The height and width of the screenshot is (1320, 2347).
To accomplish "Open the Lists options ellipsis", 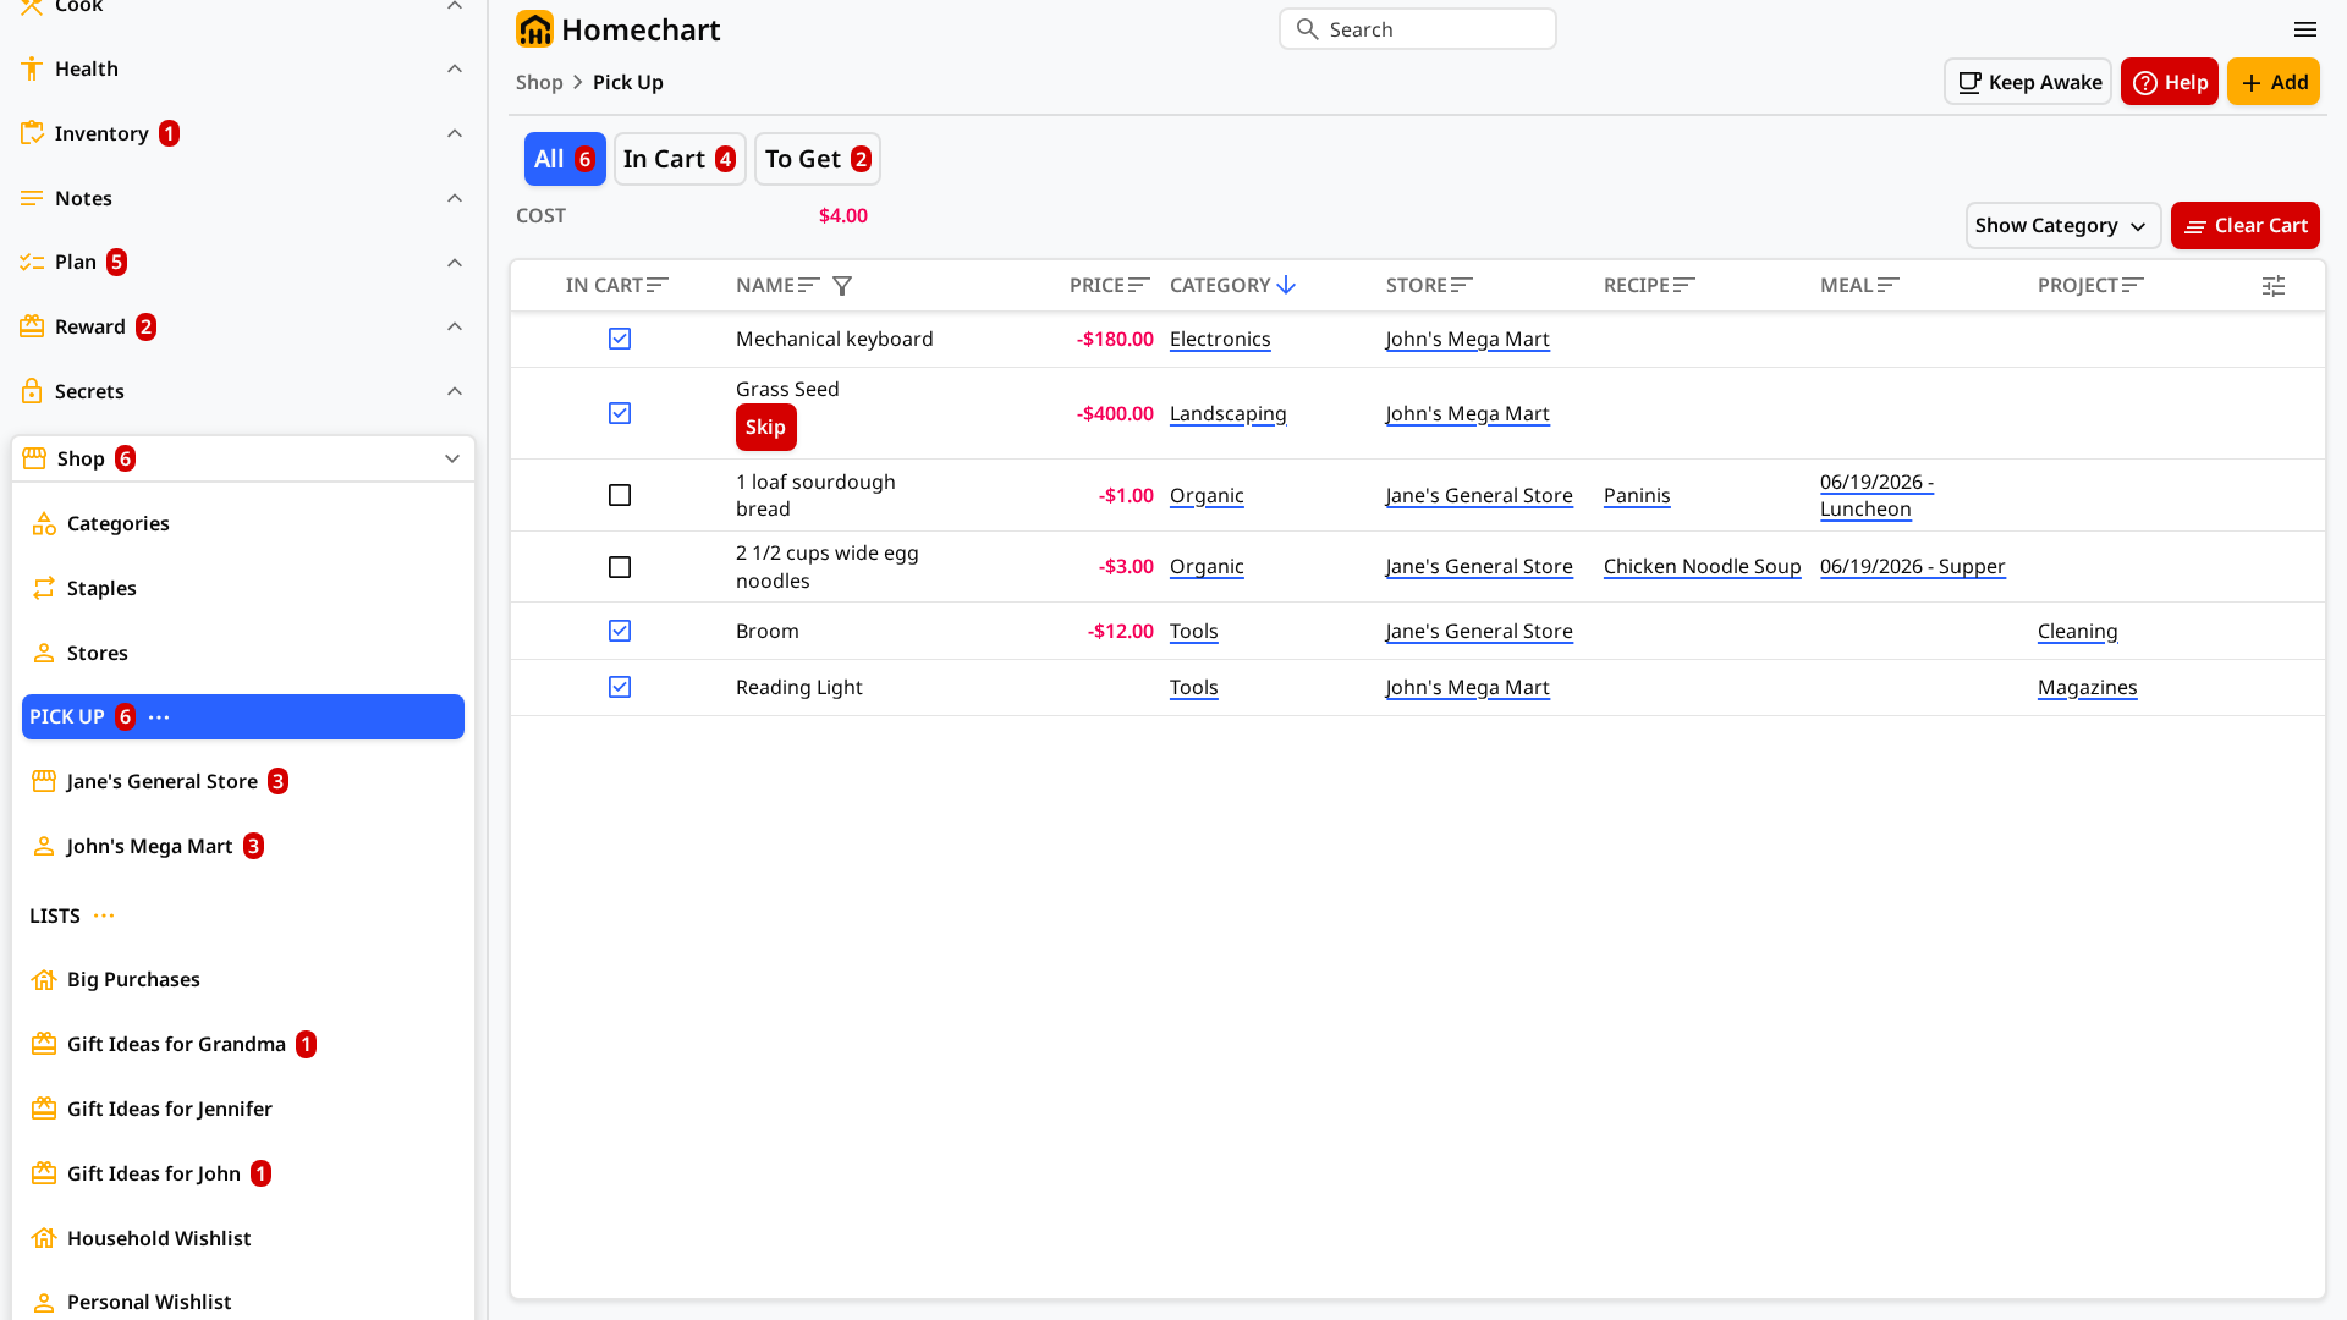I will (104, 915).
